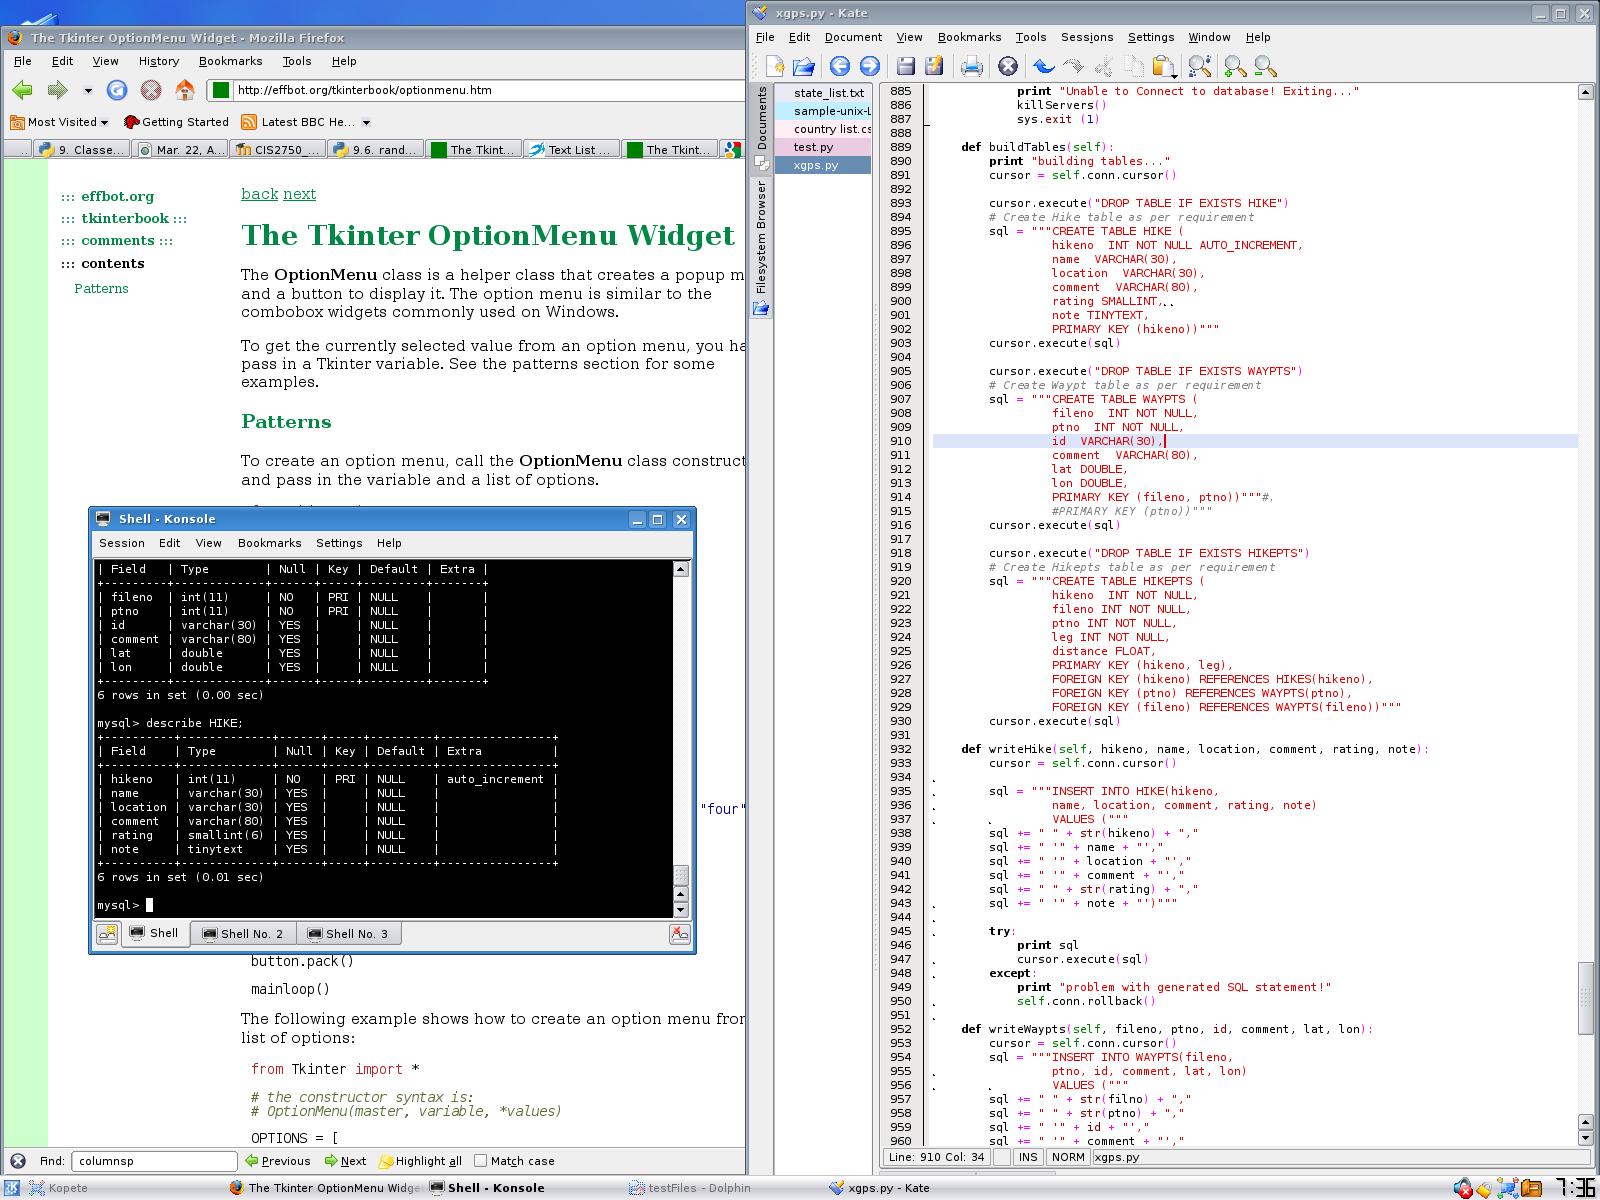Viewport: 1600px width, 1200px height.
Task: Save xgps.py with Kate's save icon
Action: (x=905, y=66)
